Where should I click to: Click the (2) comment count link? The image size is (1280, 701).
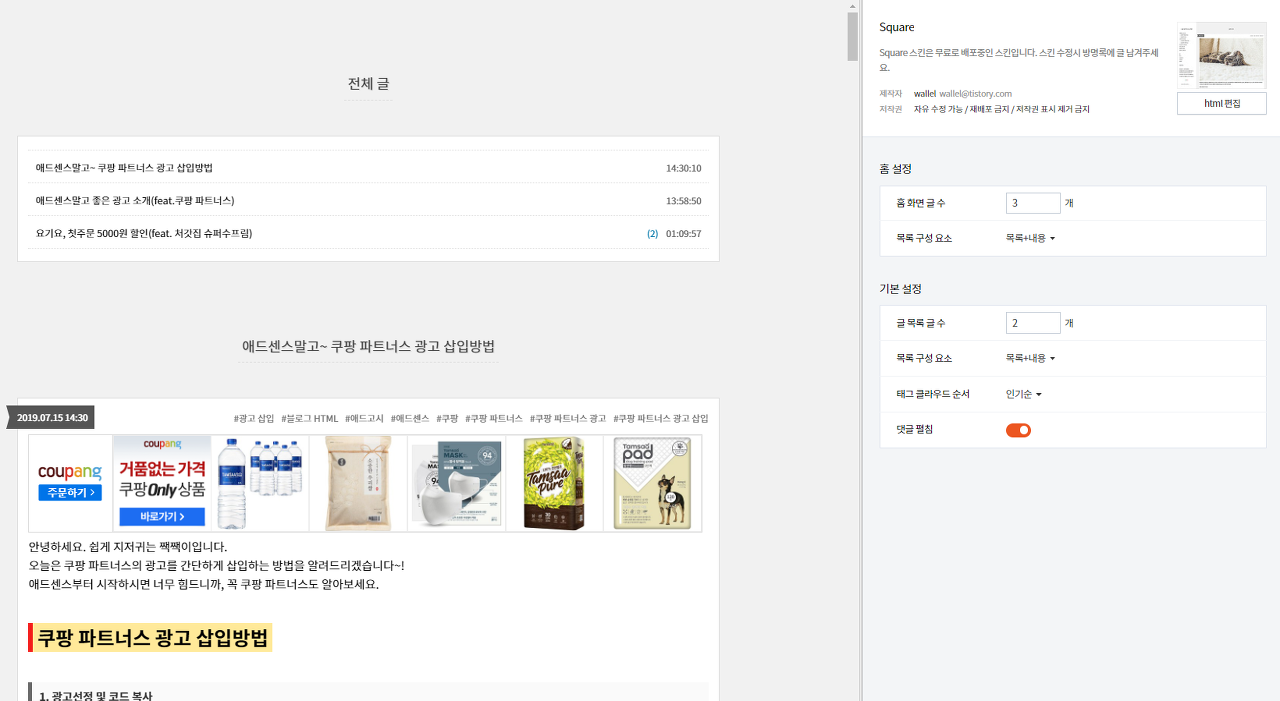tap(652, 234)
